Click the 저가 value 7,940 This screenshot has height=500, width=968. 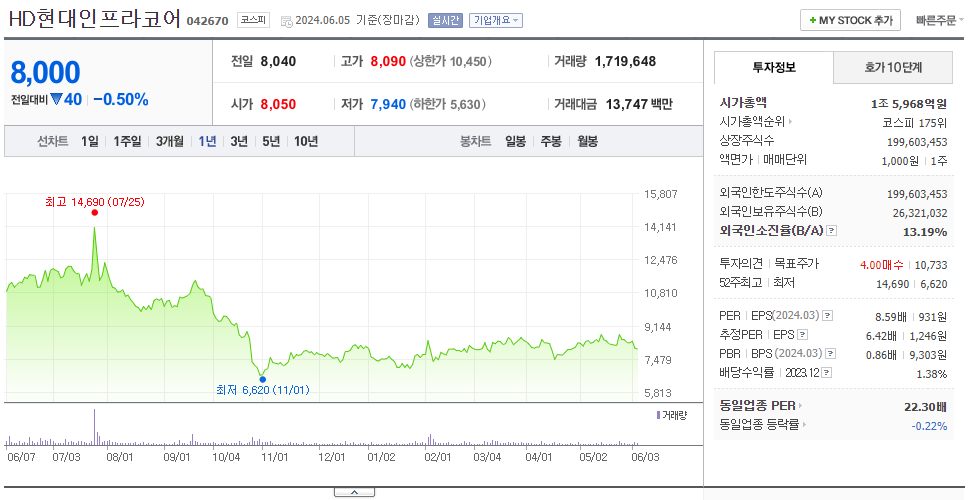pos(388,104)
